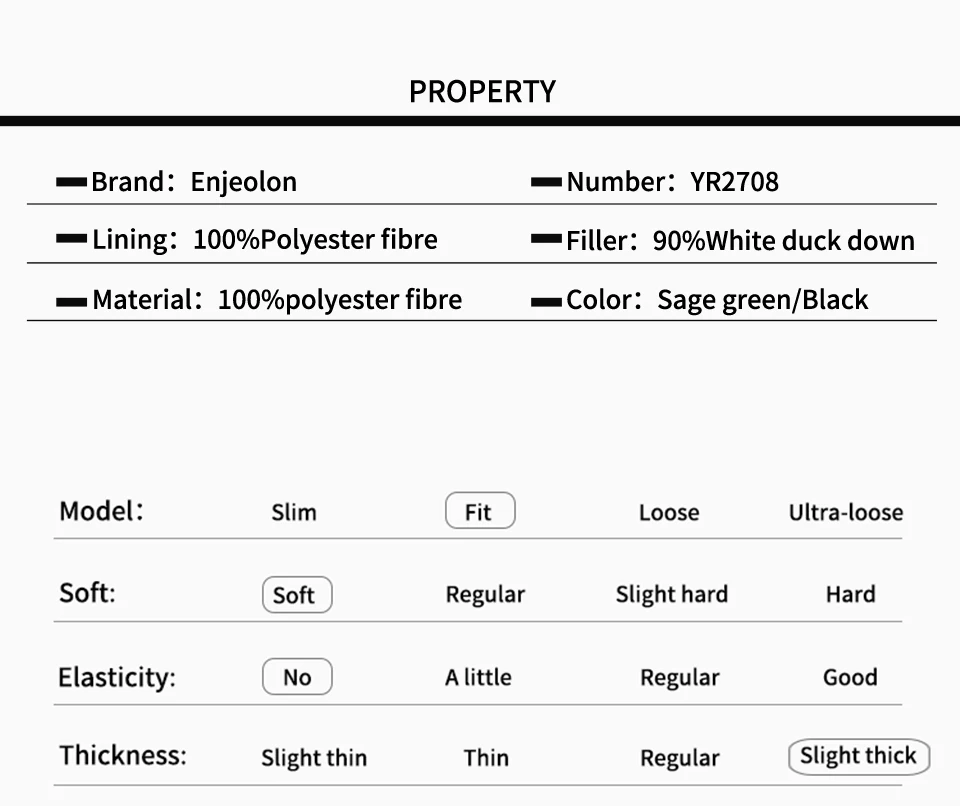The image size is (960, 806).
Task: Click the dash bullet beside Brand
Action: coord(71,182)
